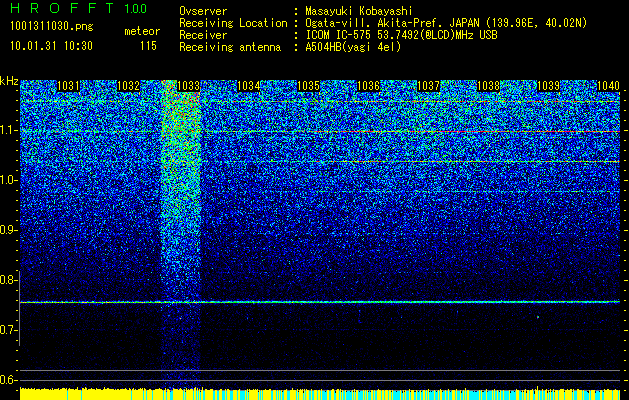Viewport: 629px width, 400px height.
Task: Click the ICOM IC-575 53.7492 MHz USB text
Action: pos(401,35)
